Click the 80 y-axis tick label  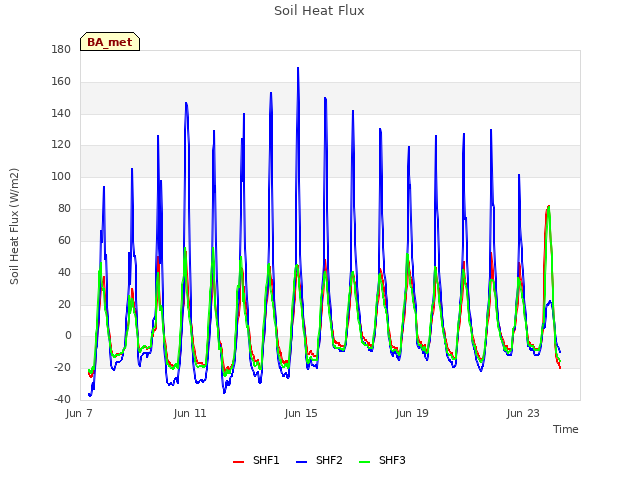pyautogui.click(x=64, y=209)
